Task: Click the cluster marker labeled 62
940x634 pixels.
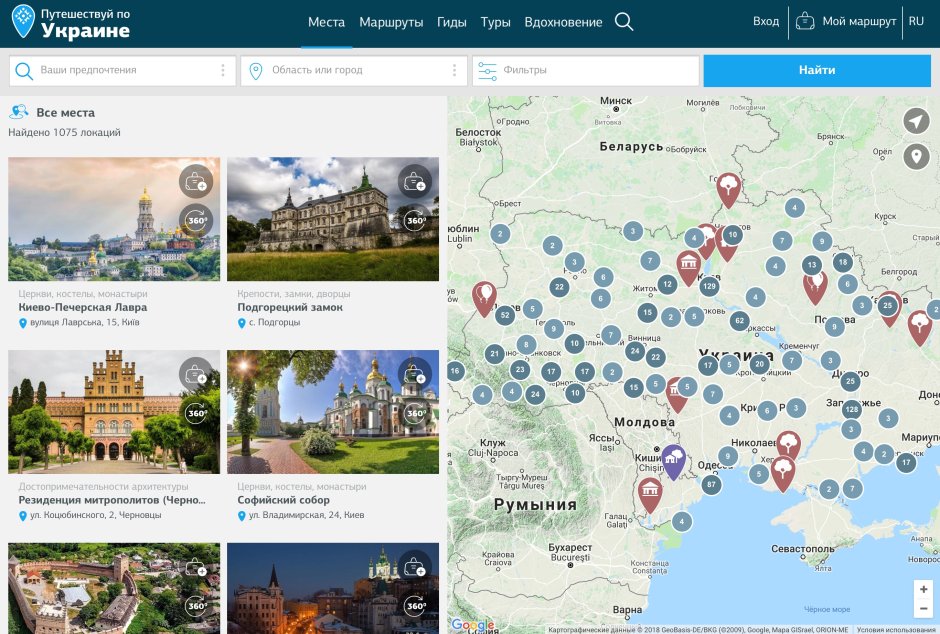Action: [739, 321]
